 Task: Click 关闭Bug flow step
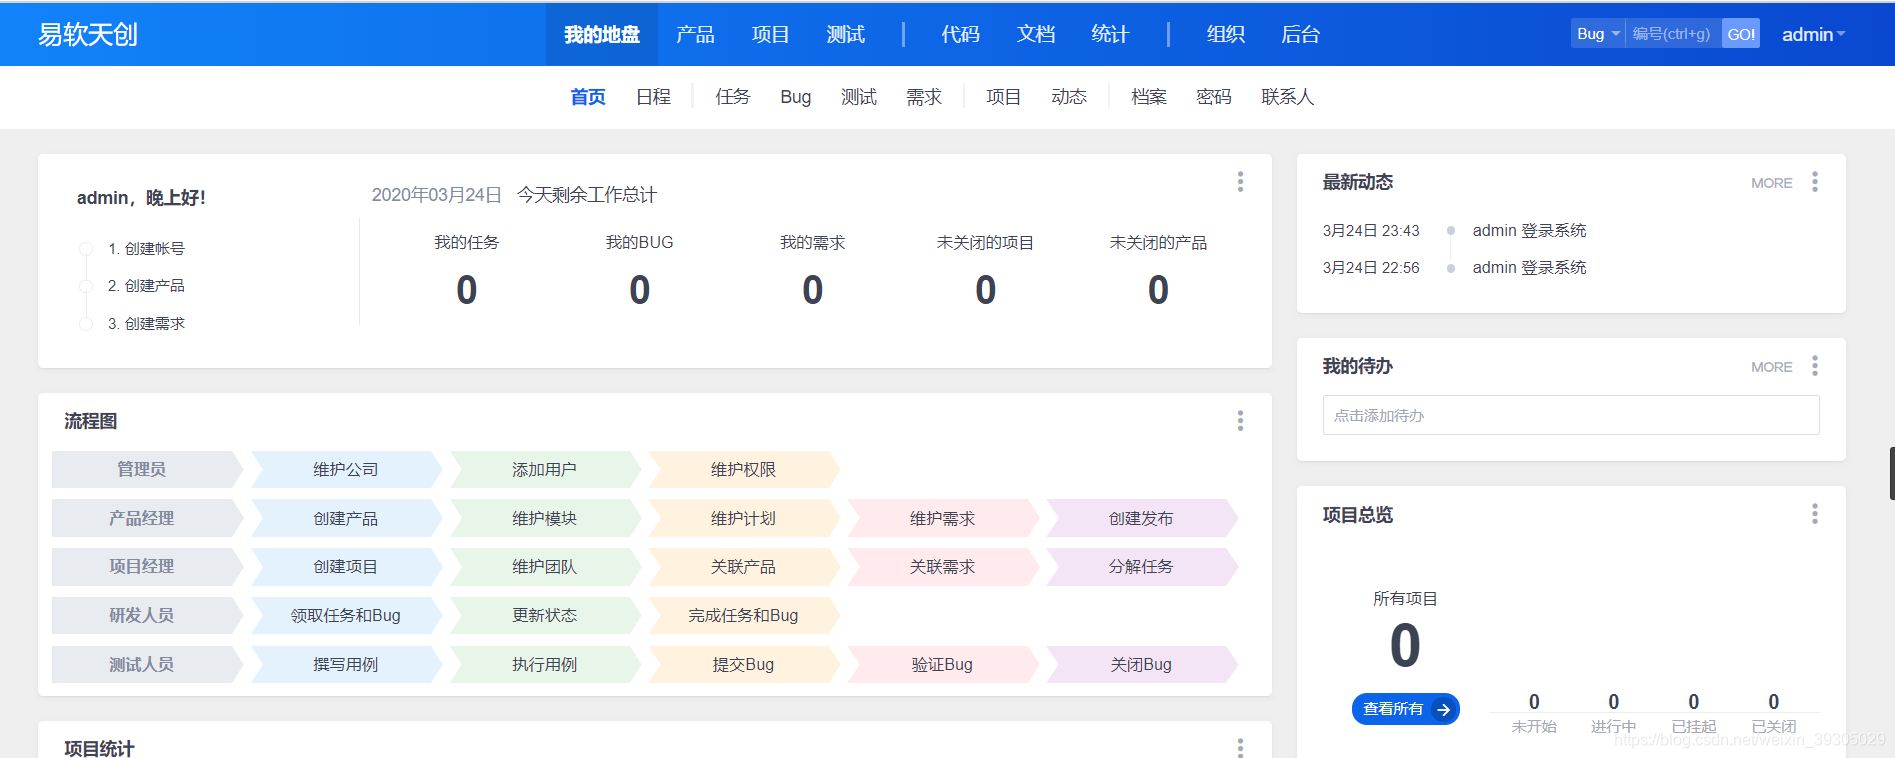pos(1142,664)
